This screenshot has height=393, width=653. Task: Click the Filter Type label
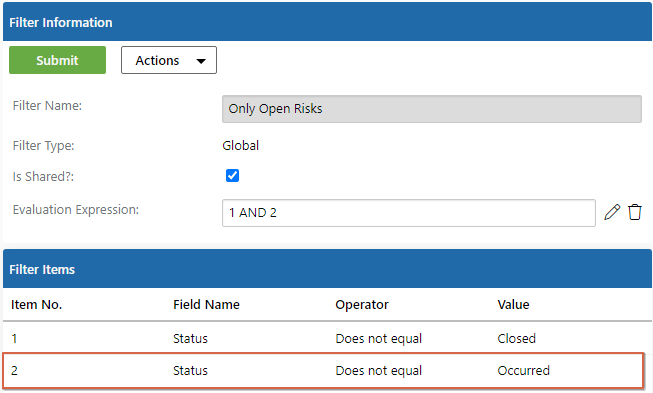point(44,146)
